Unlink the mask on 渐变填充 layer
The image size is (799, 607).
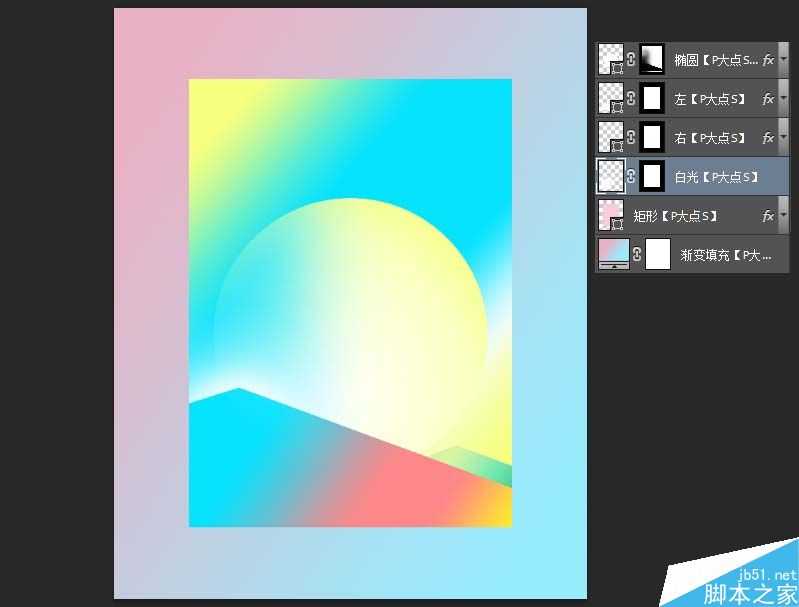(x=635, y=254)
